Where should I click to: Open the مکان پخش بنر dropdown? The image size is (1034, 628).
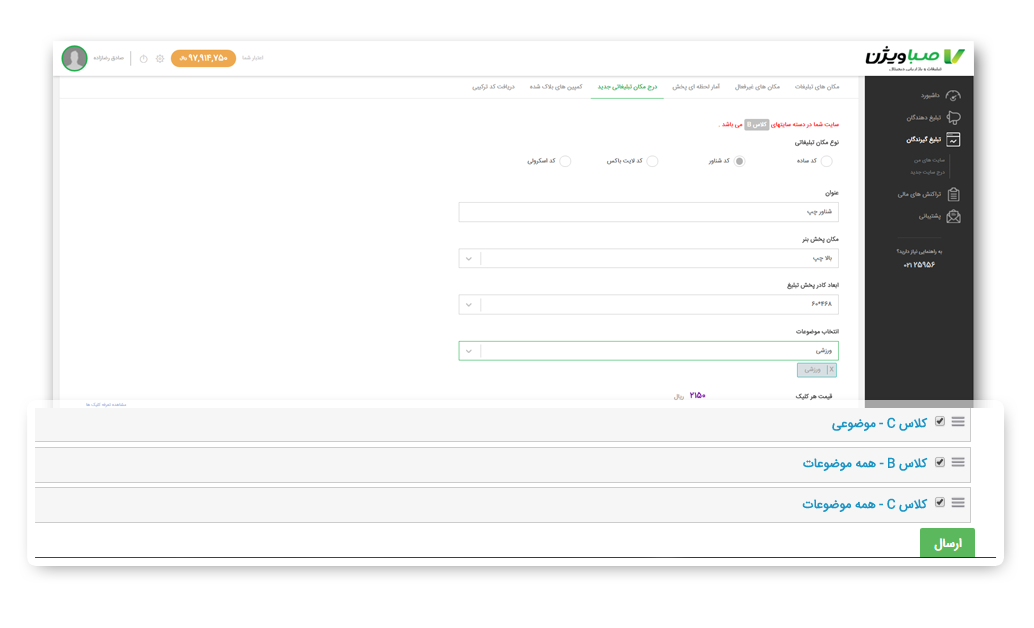[649, 259]
